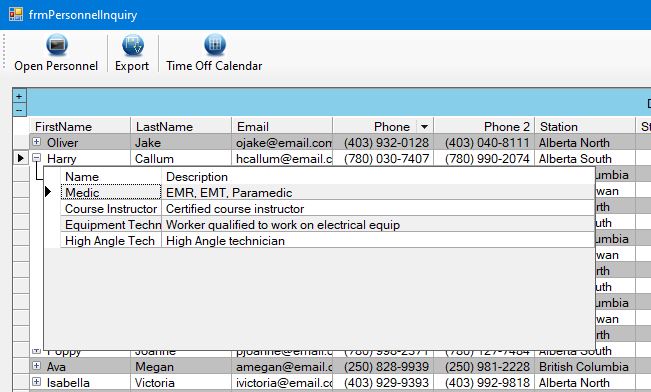
Task: Click phone 2 (250) 981-2228 cell
Action: [x=484, y=367]
